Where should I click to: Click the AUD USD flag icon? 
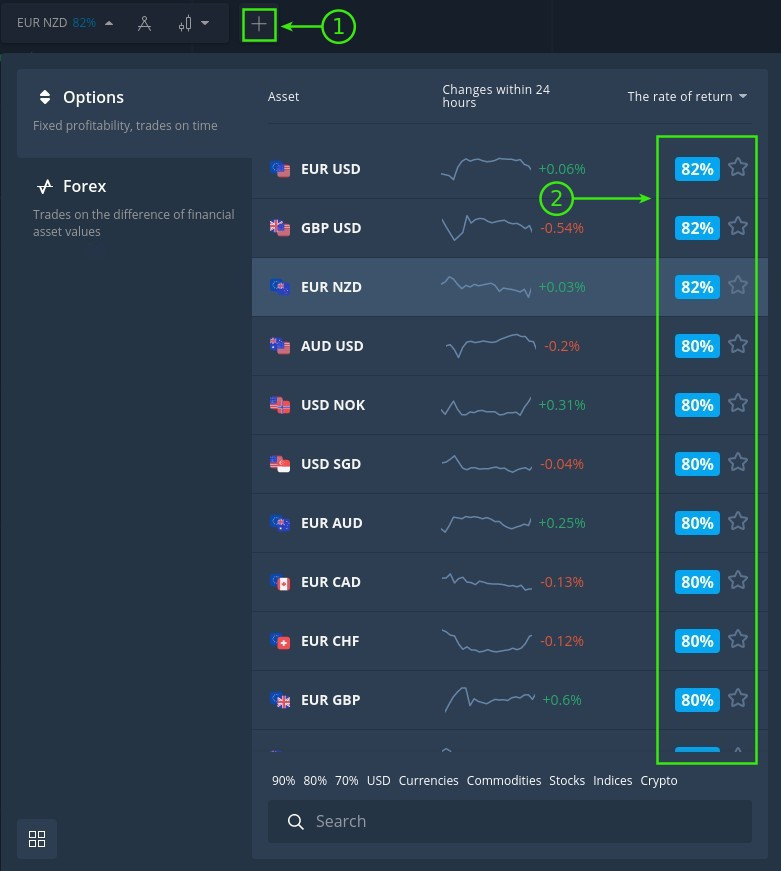(280, 346)
